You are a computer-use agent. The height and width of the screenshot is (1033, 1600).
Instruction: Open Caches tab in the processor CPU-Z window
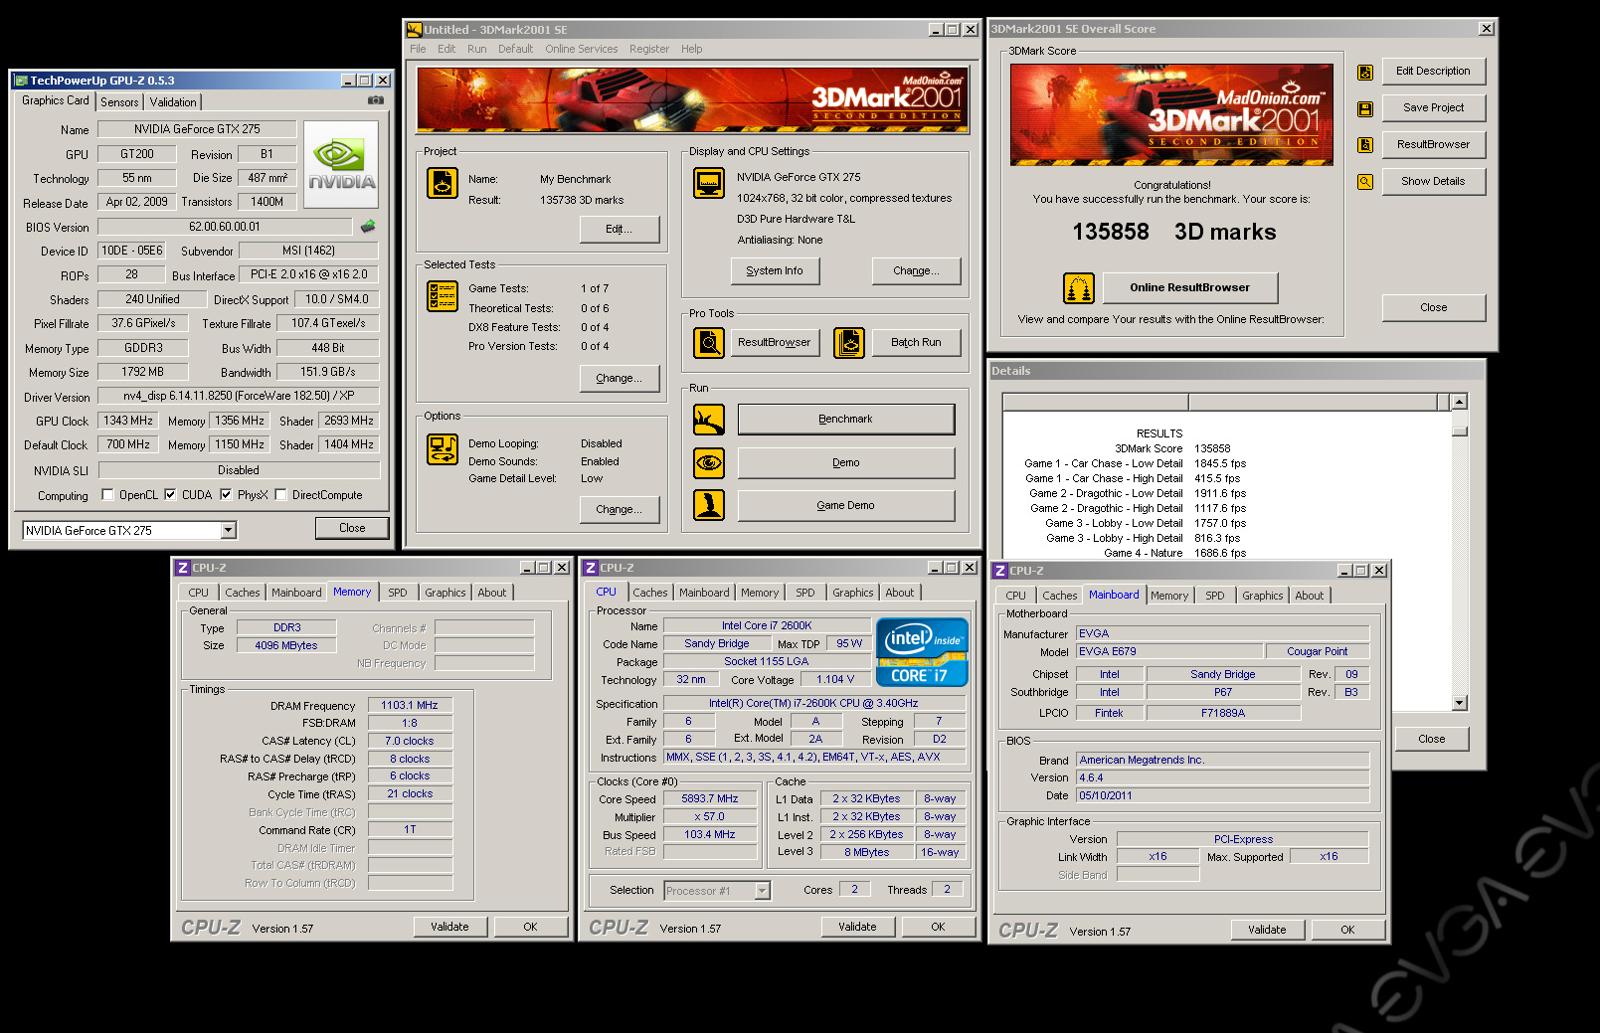tap(650, 593)
